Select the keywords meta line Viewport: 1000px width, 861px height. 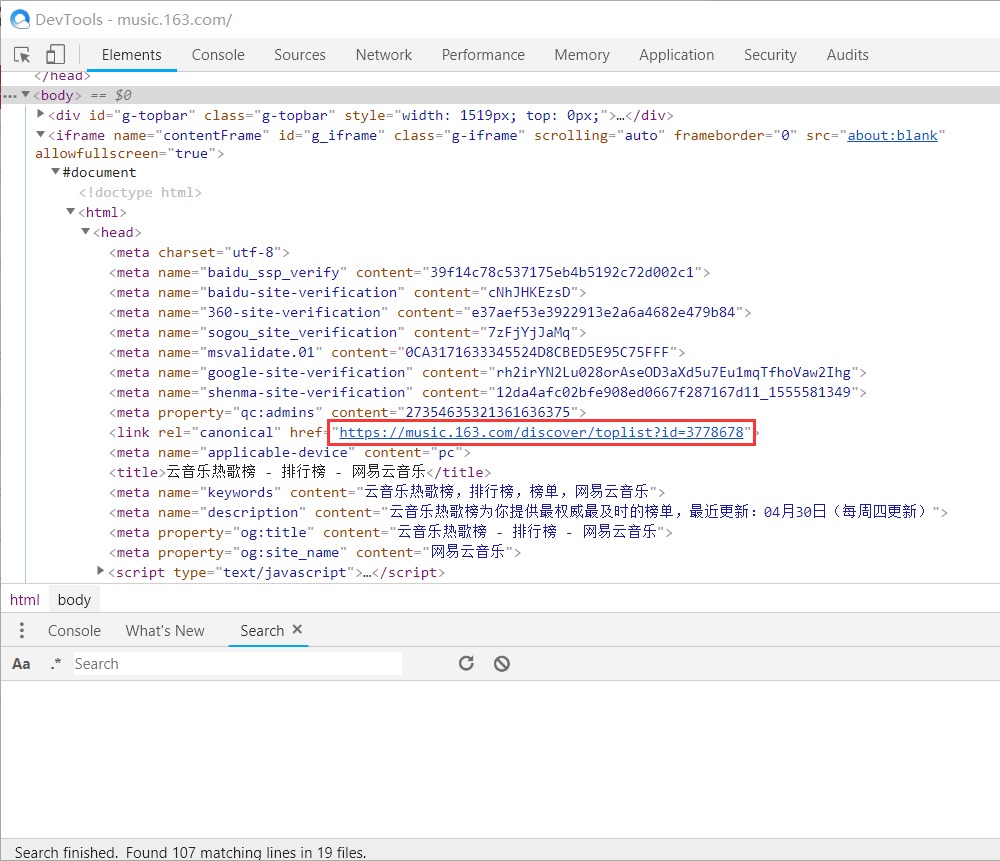[x=386, y=492]
